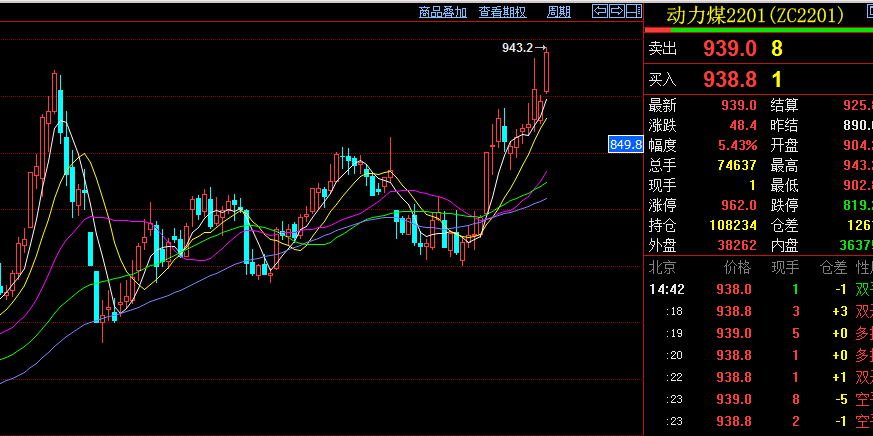Image resolution: width=873 pixels, height=436 pixels.
Task: Click the 北京 time column header
Action: pos(662,267)
